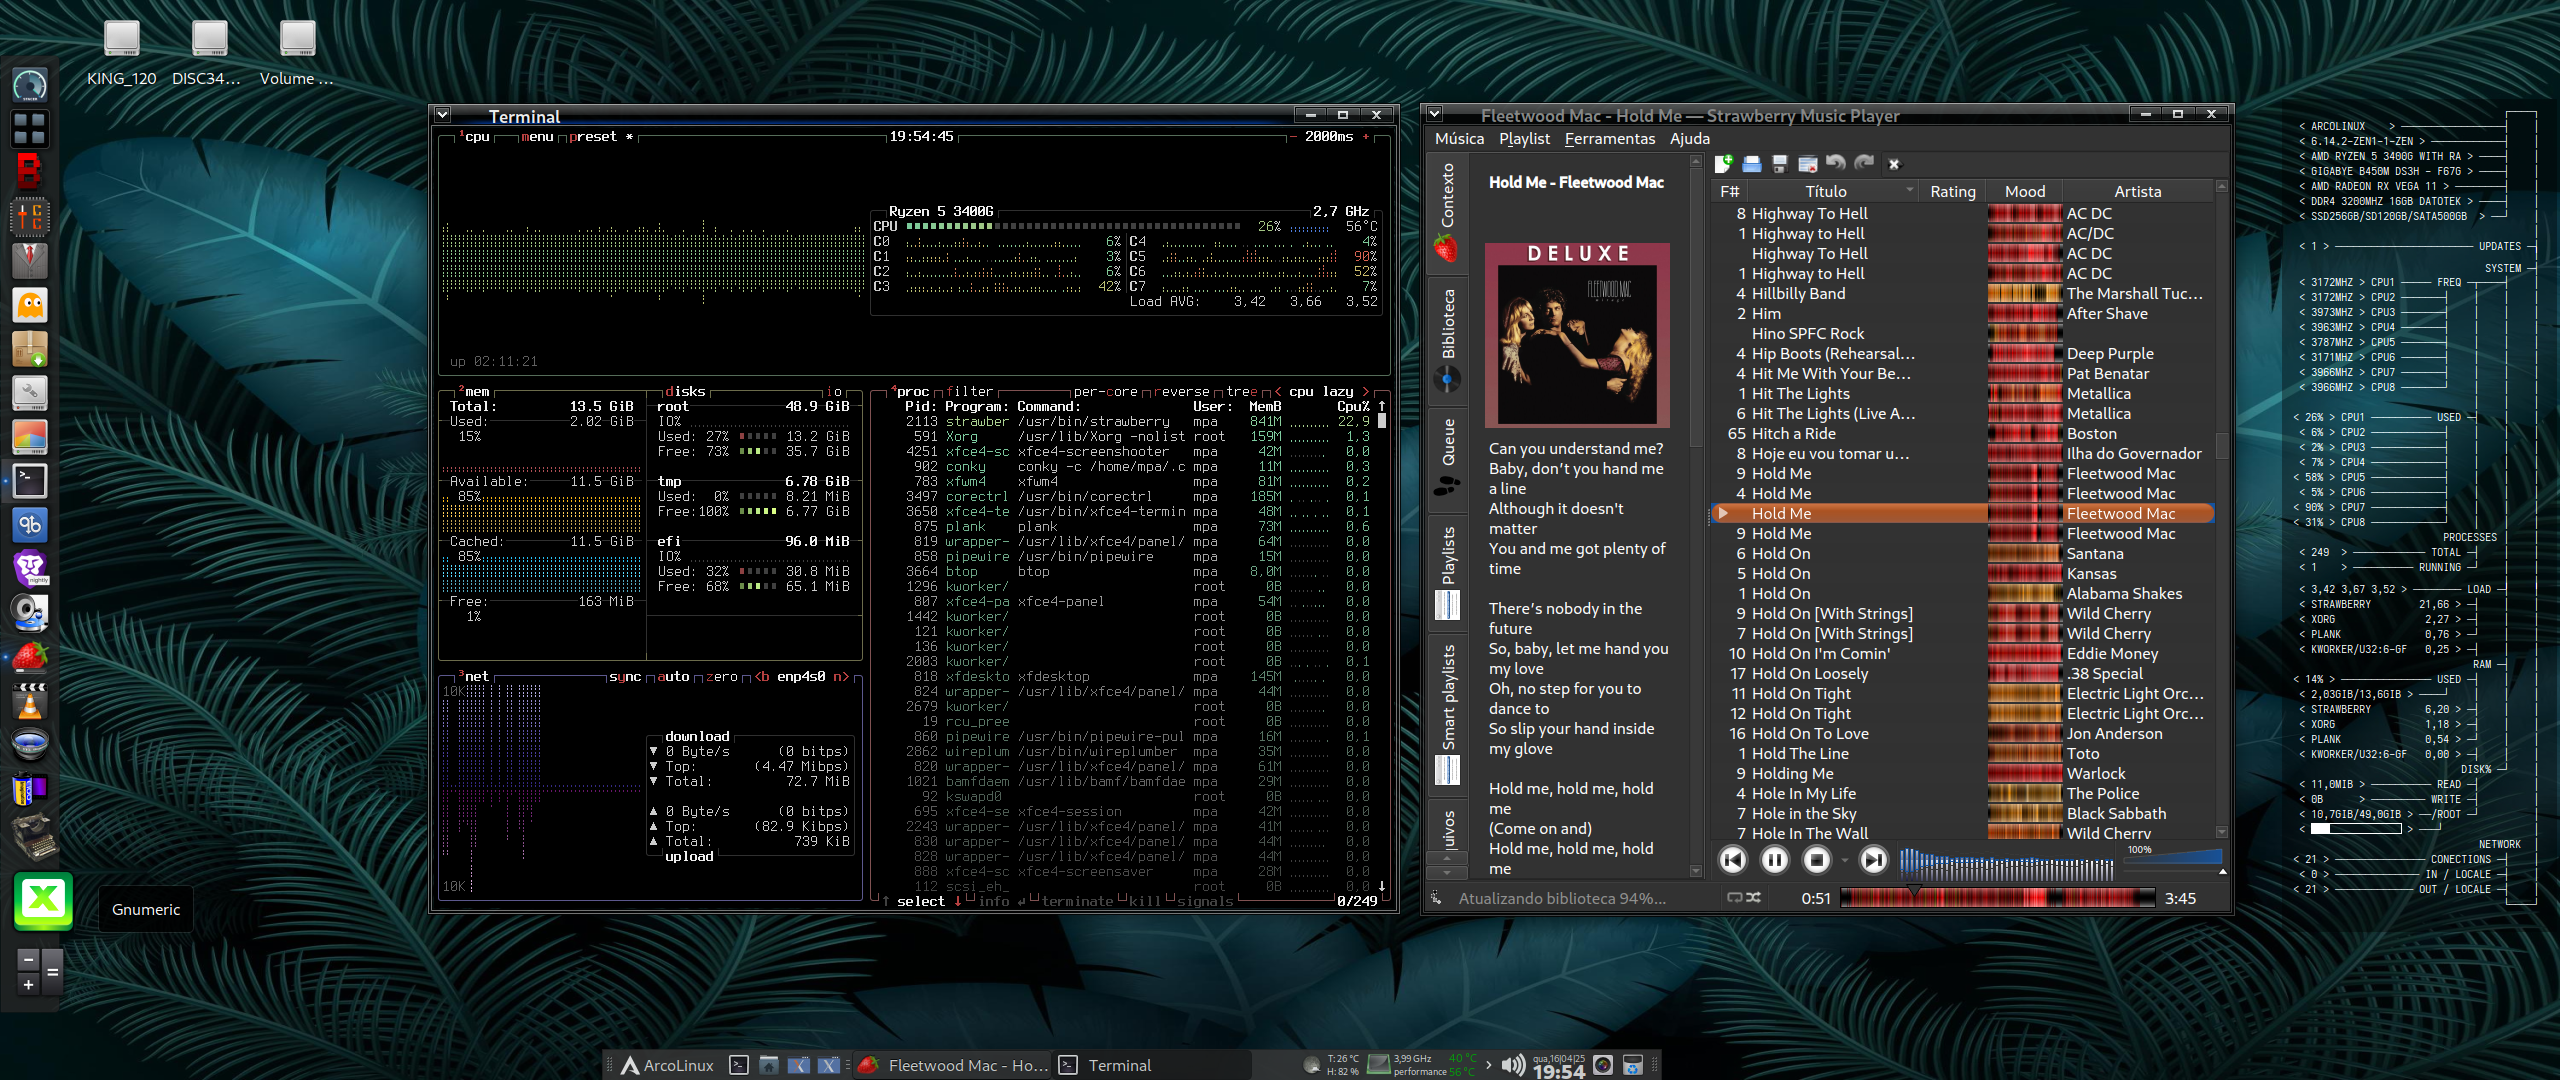Undo last playlist change in Strawberry
The width and height of the screenshot is (2560, 1080).
[x=1835, y=163]
